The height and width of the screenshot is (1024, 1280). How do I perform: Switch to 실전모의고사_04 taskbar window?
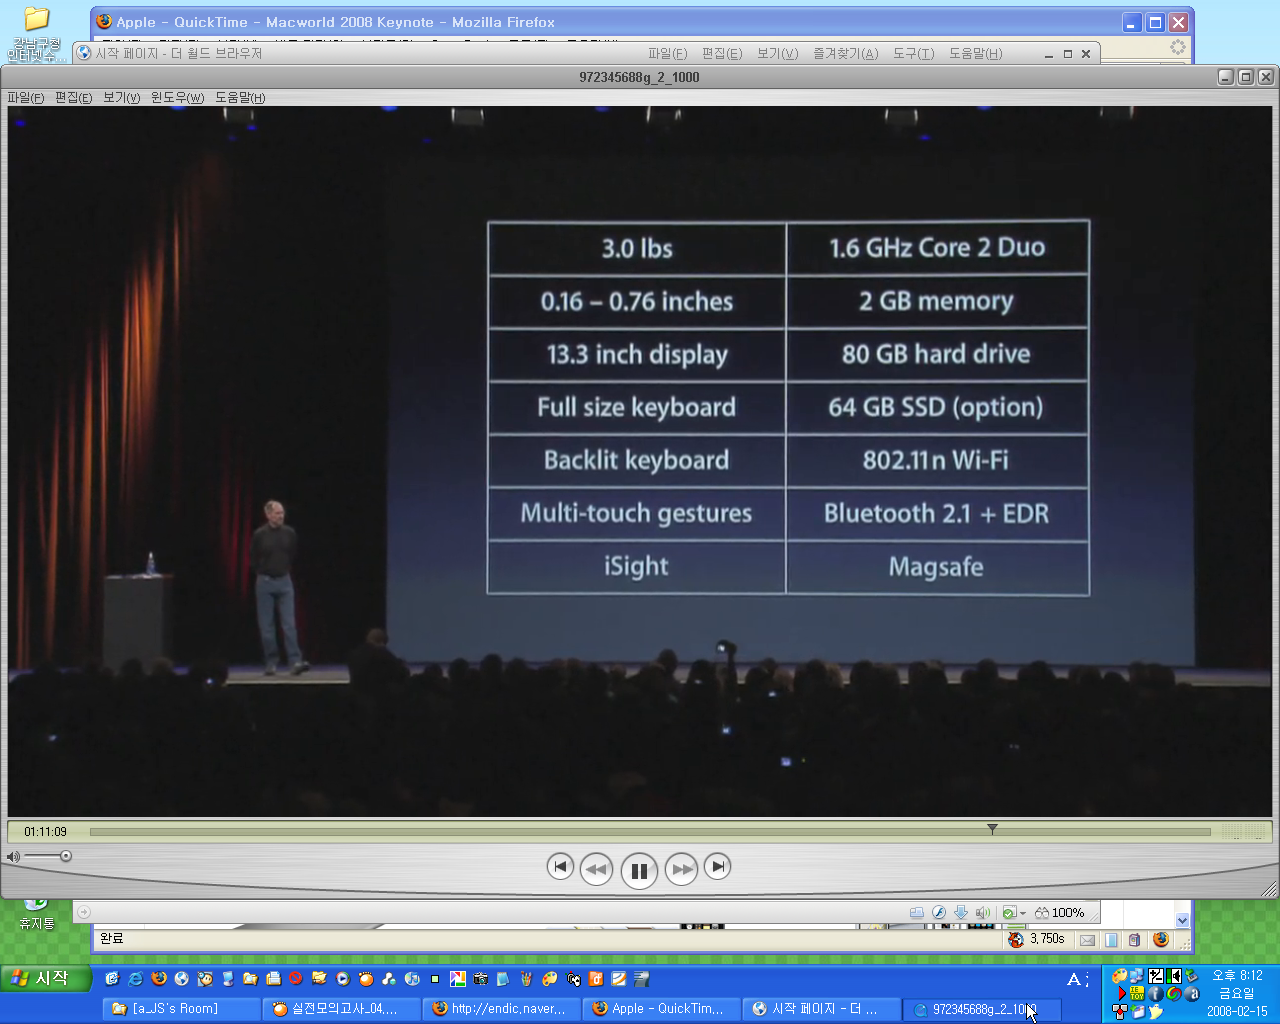342,1008
